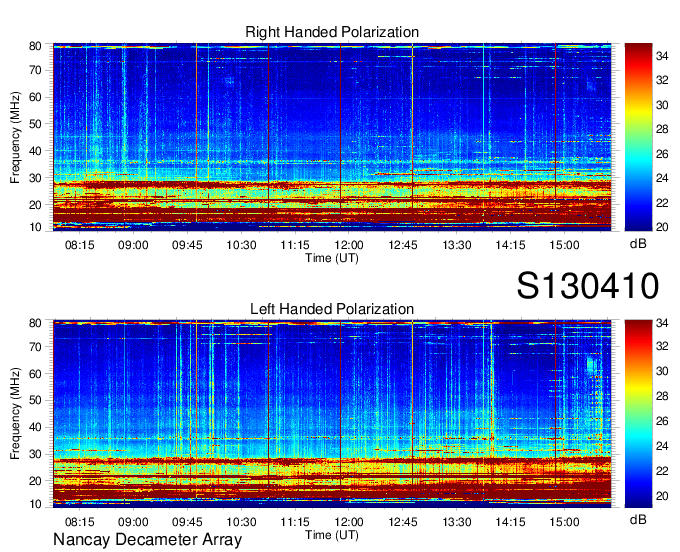
Task: Click the "50" MHz tick of the Right Handed plot
Action: click(35, 124)
